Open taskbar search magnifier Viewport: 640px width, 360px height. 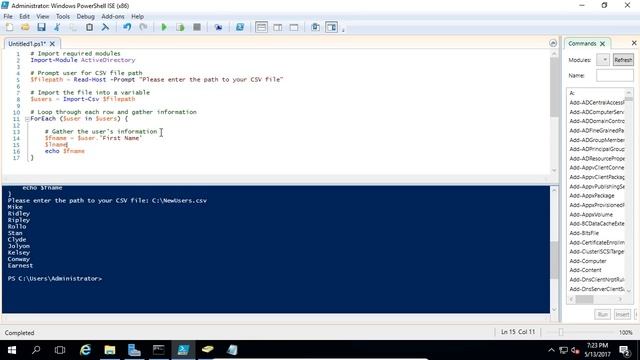point(36,350)
